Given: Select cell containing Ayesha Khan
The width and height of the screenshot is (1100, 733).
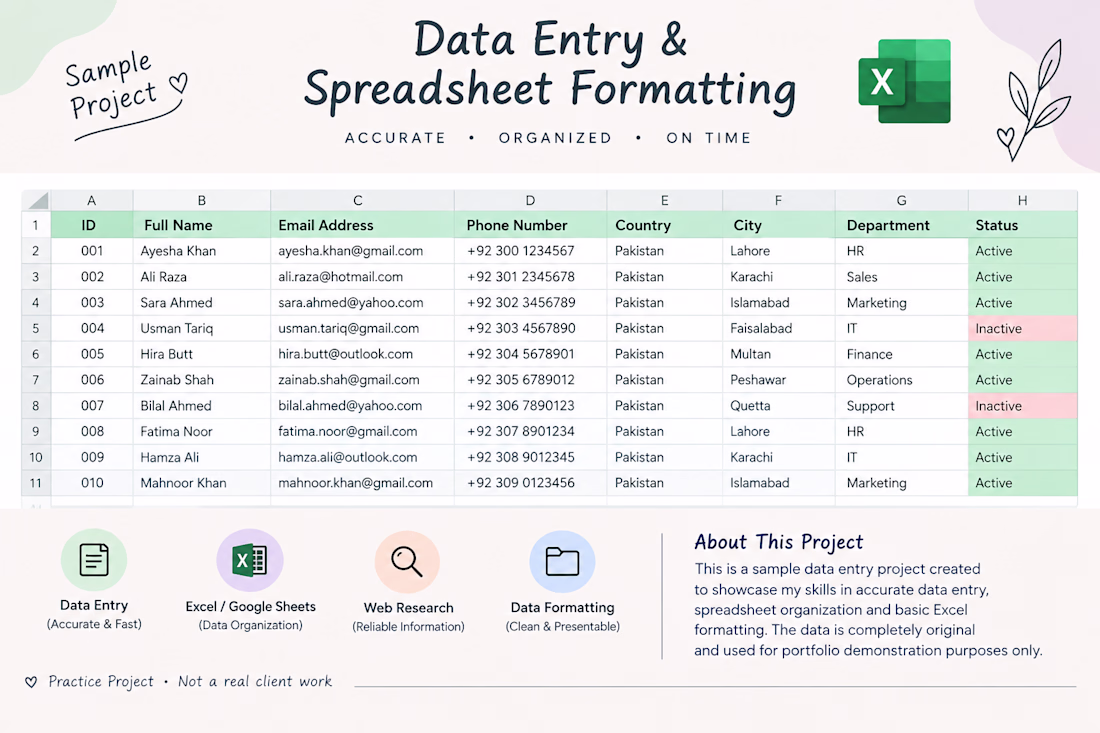Looking at the screenshot, I should tap(201, 251).
